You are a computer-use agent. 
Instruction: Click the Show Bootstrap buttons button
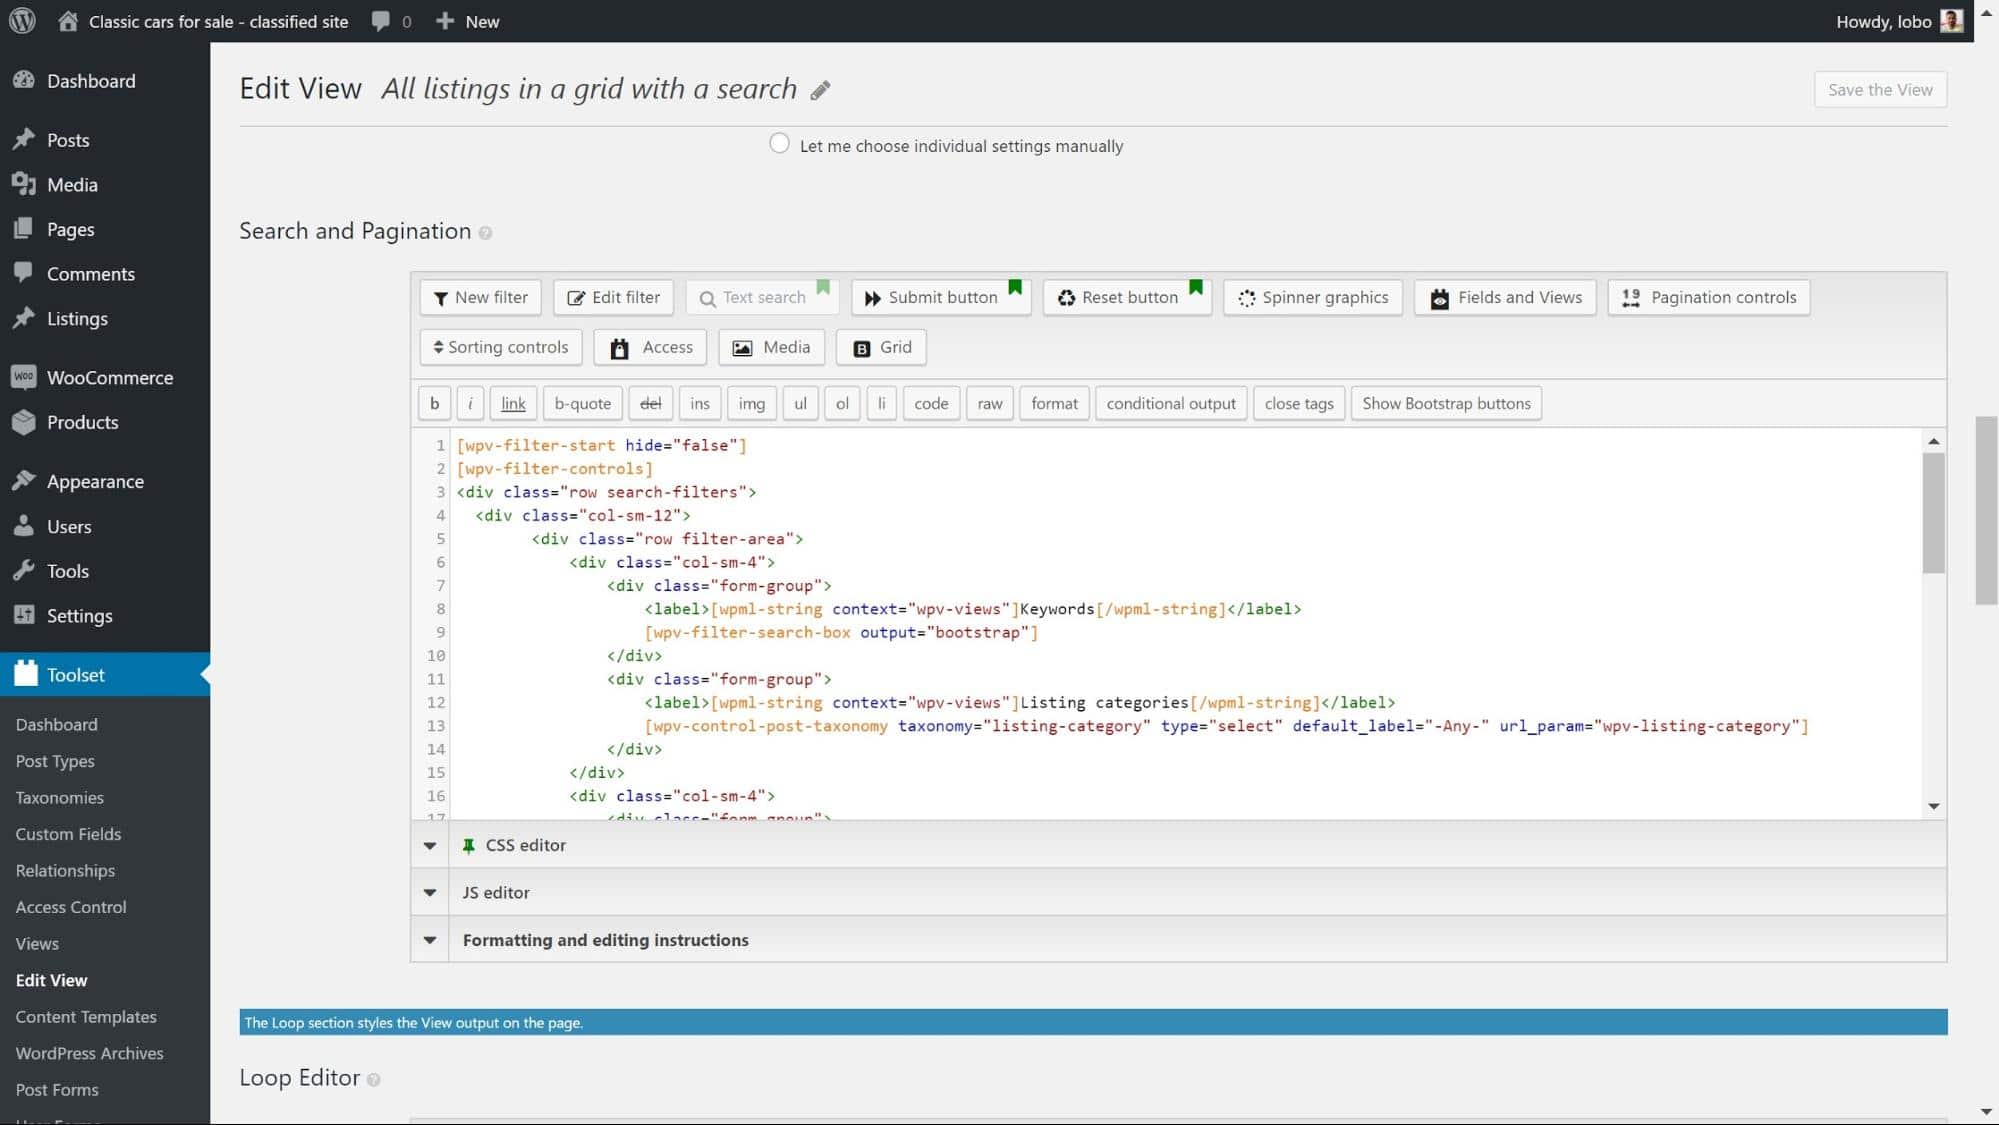click(x=1447, y=402)
